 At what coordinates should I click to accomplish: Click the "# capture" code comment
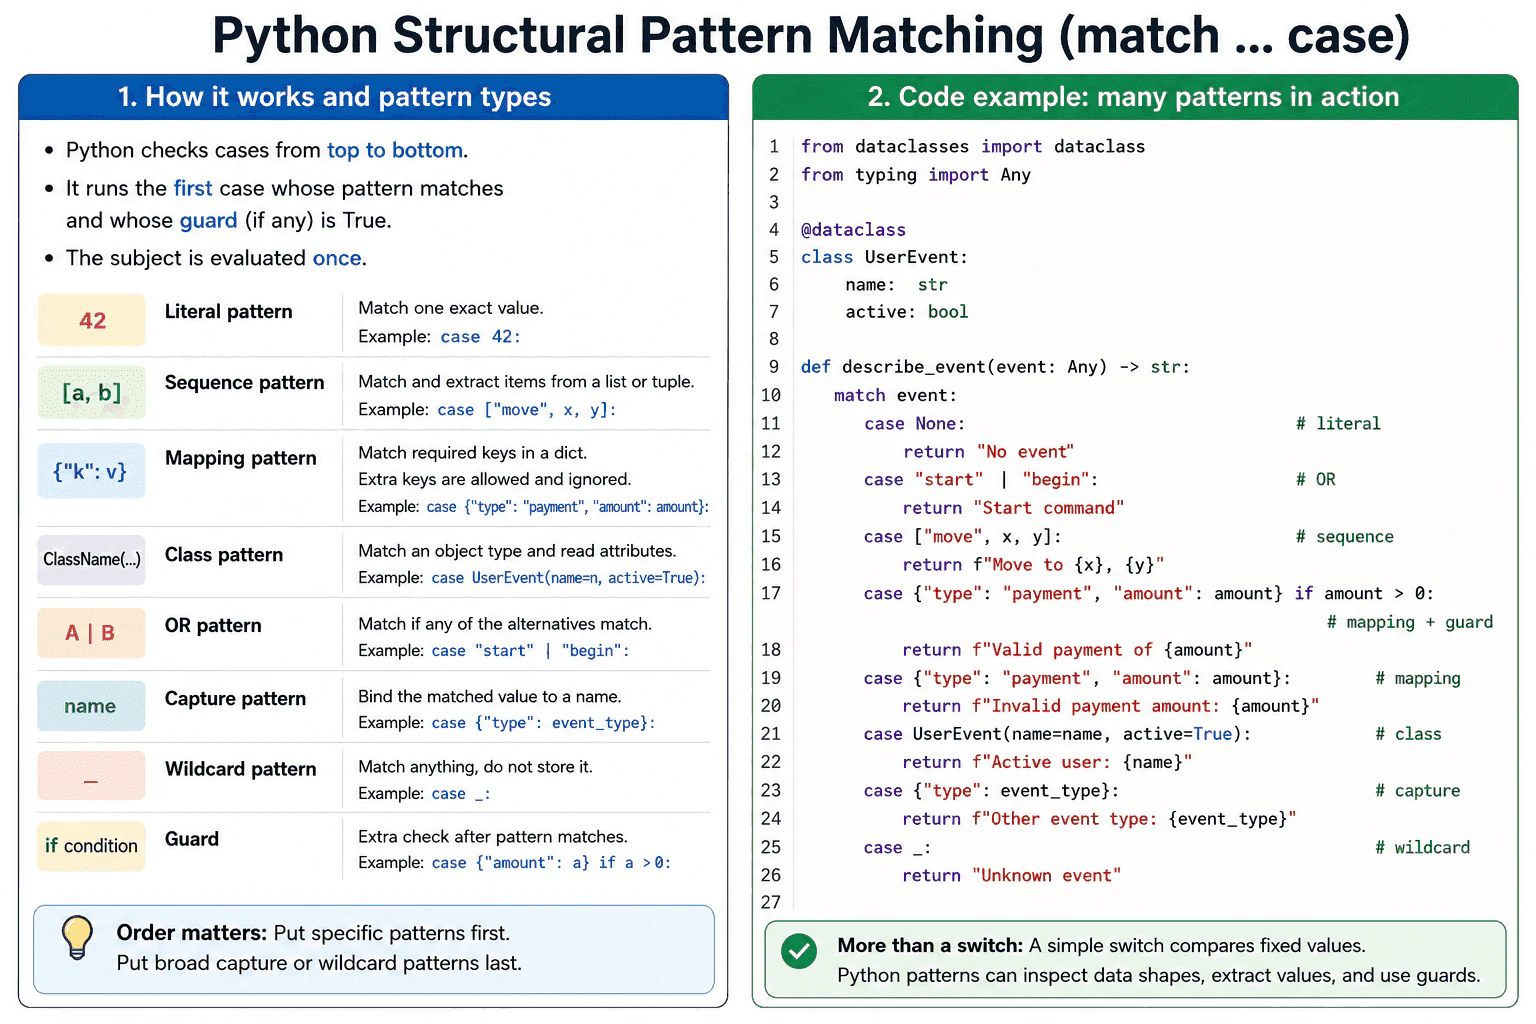point(1418,791)
